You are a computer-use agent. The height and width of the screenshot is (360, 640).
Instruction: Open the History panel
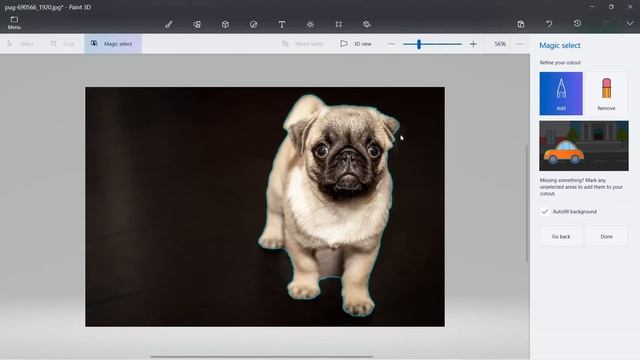[x=577, y=24]
